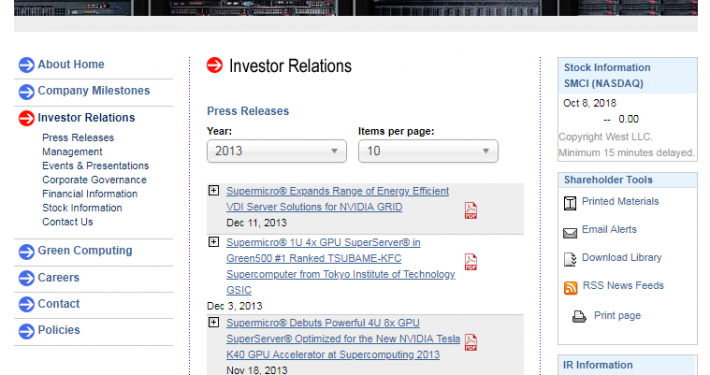Expand the Energy Efficient VDI Server release
The image size is (710, 375).
pos(214,190)
